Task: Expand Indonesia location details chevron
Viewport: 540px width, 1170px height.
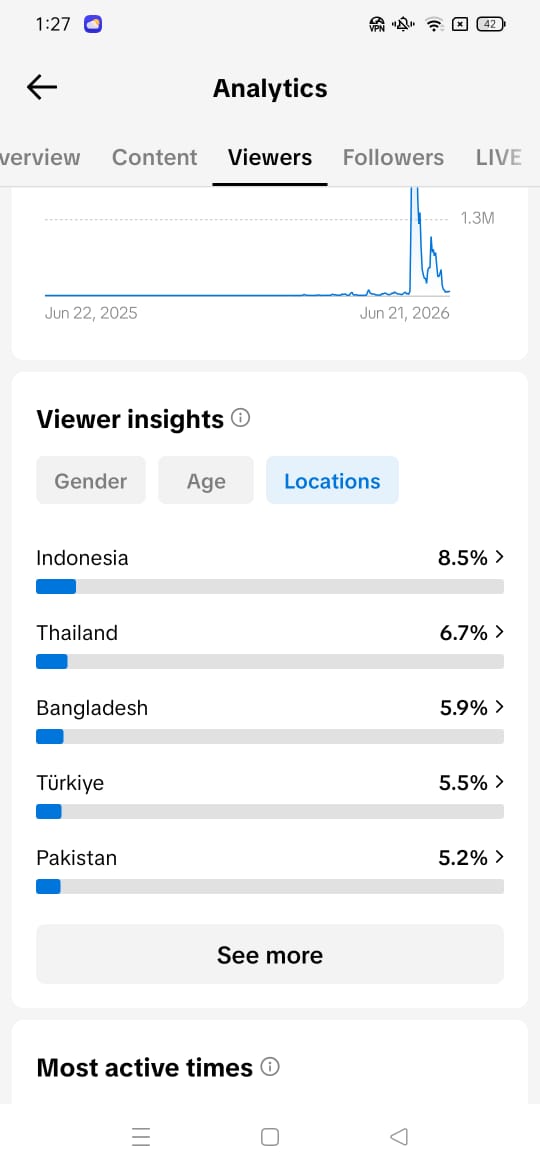Action: point(499,557)
